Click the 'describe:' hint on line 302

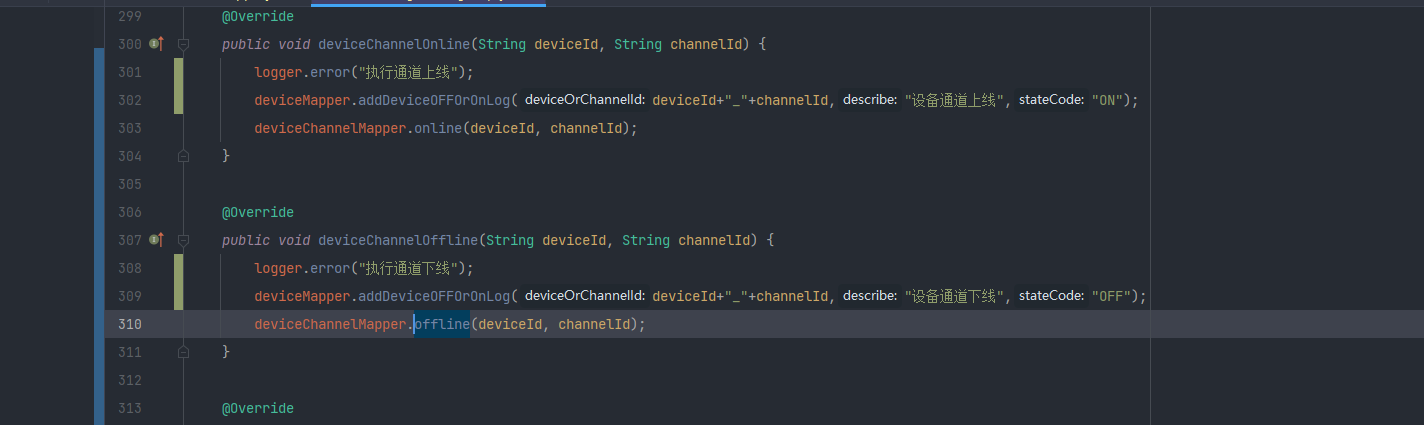click(870, 100)
